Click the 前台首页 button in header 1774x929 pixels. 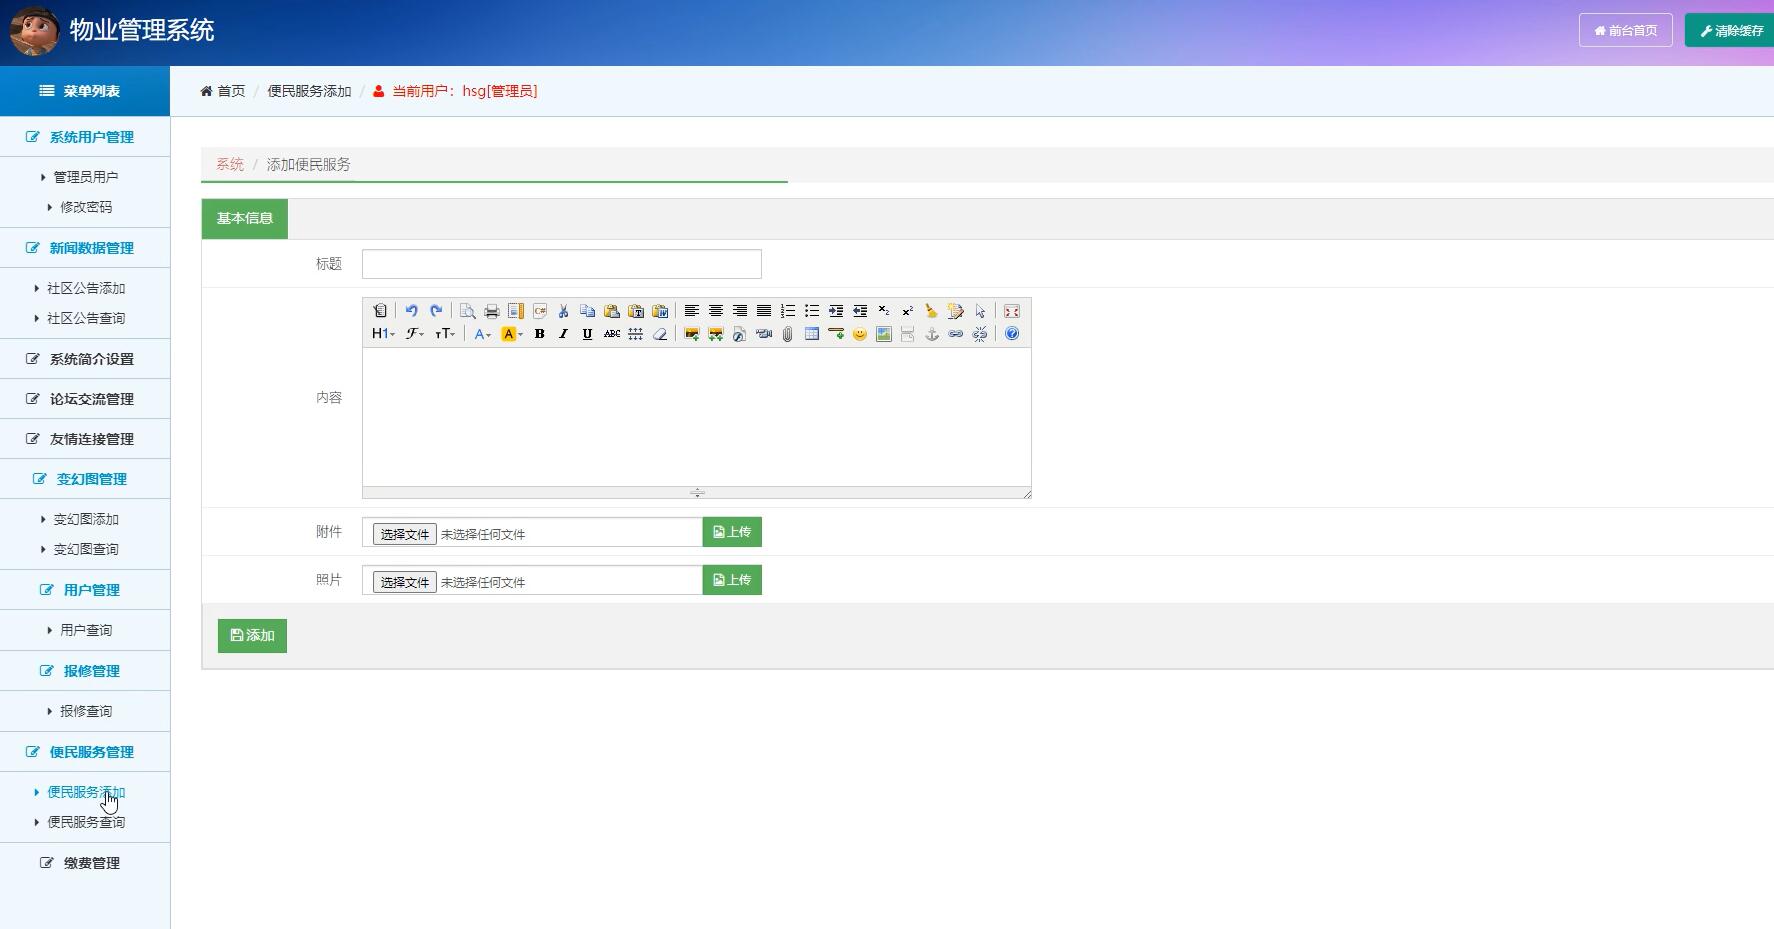coord(1625,30)
